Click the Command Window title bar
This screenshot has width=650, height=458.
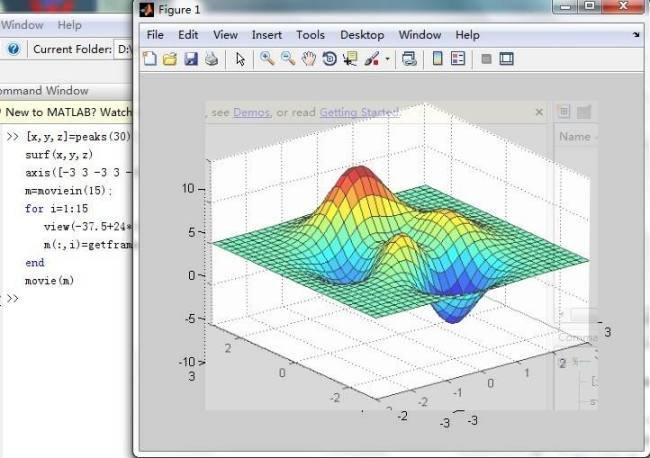(x=66, y=90)
